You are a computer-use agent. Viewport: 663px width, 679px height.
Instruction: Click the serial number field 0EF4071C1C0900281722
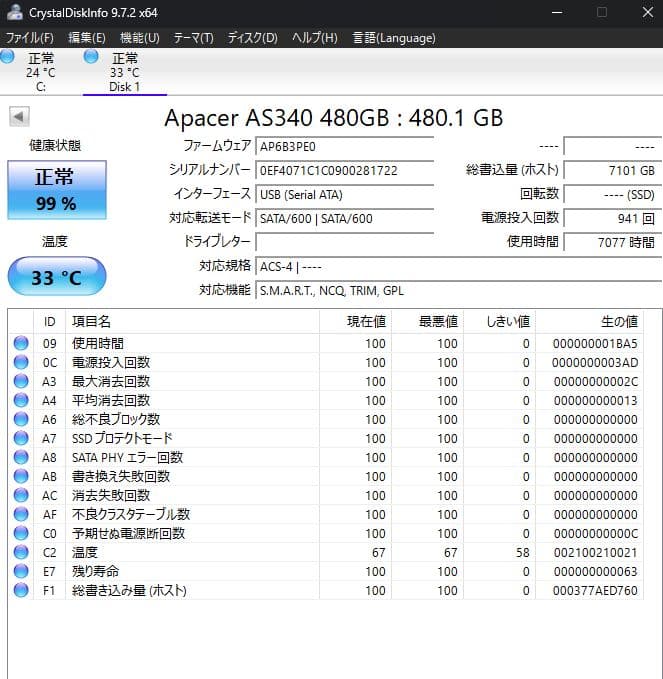pos(345,171)
